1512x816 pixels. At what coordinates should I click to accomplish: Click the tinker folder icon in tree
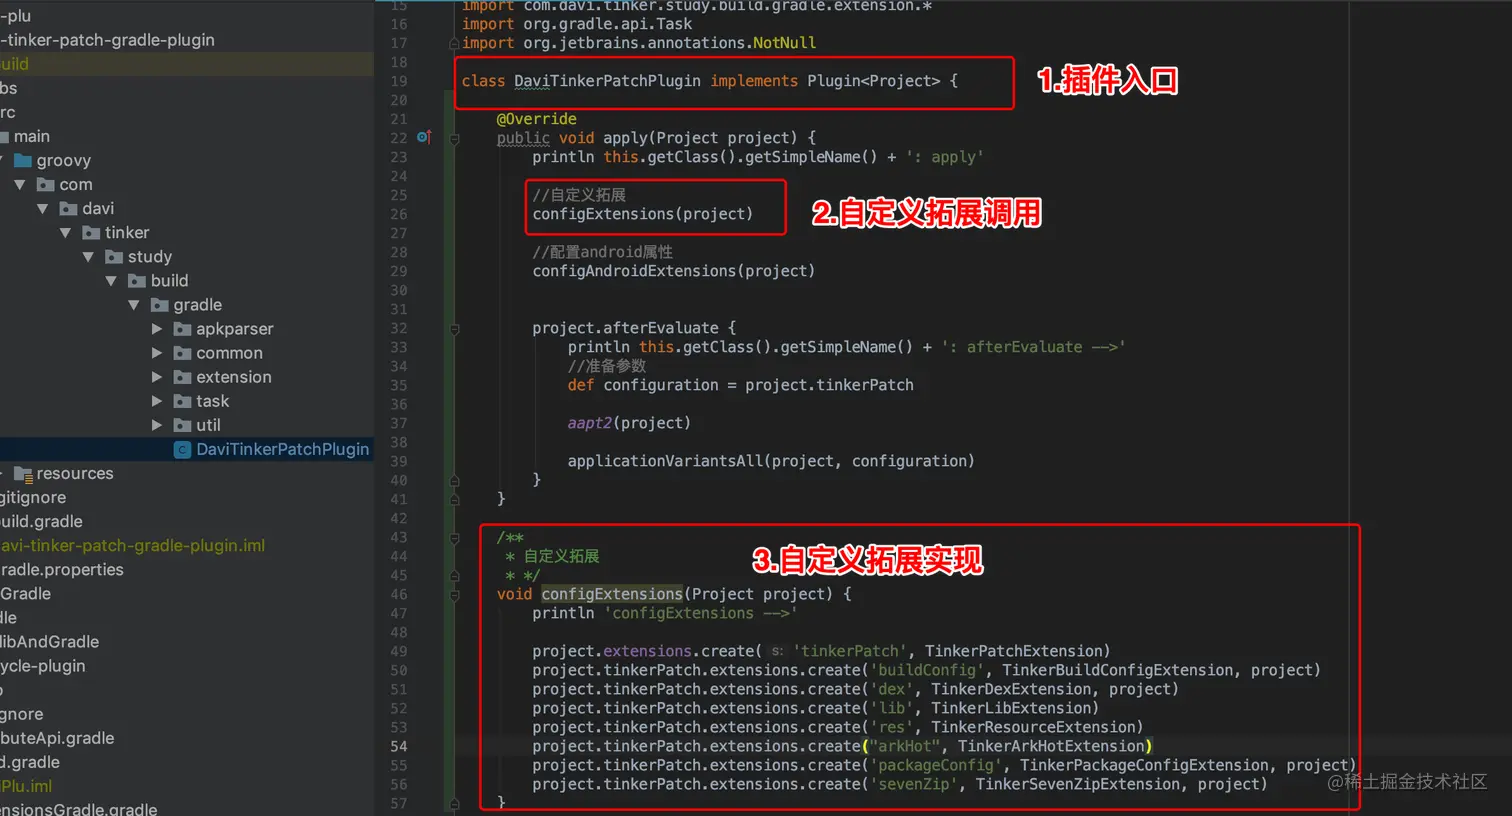click(91, 233)
